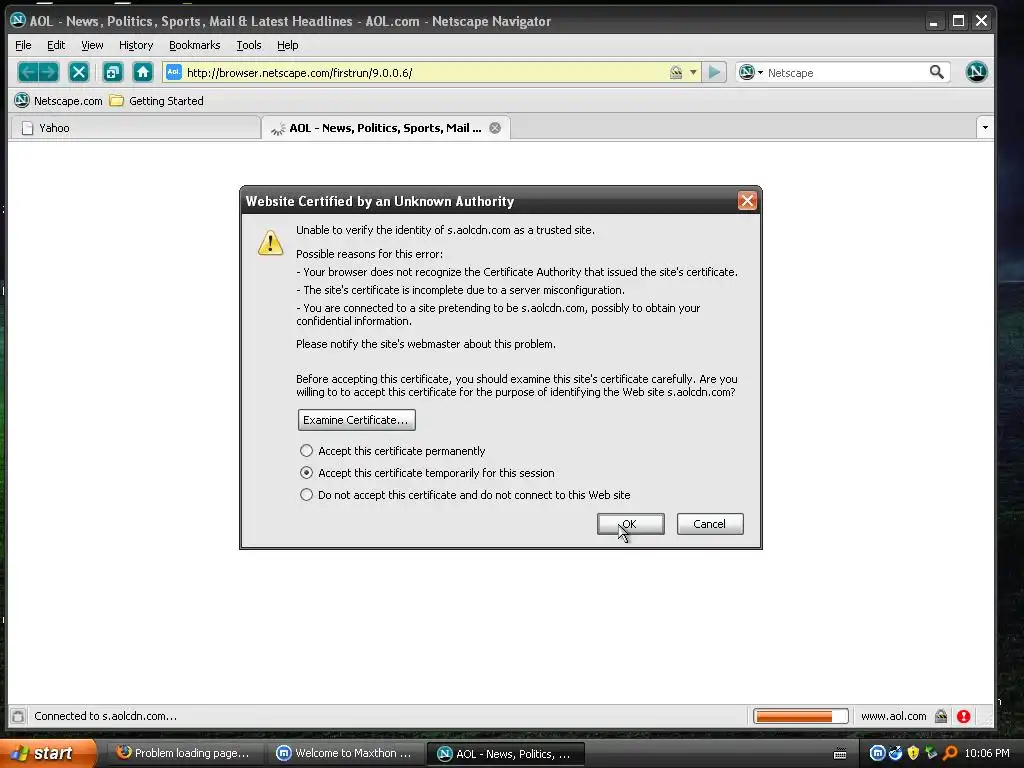The width and height of the screenshot is (1024, 768).
Task: Click the keyboard icon in the taskbar
Action: click(840, 754)
